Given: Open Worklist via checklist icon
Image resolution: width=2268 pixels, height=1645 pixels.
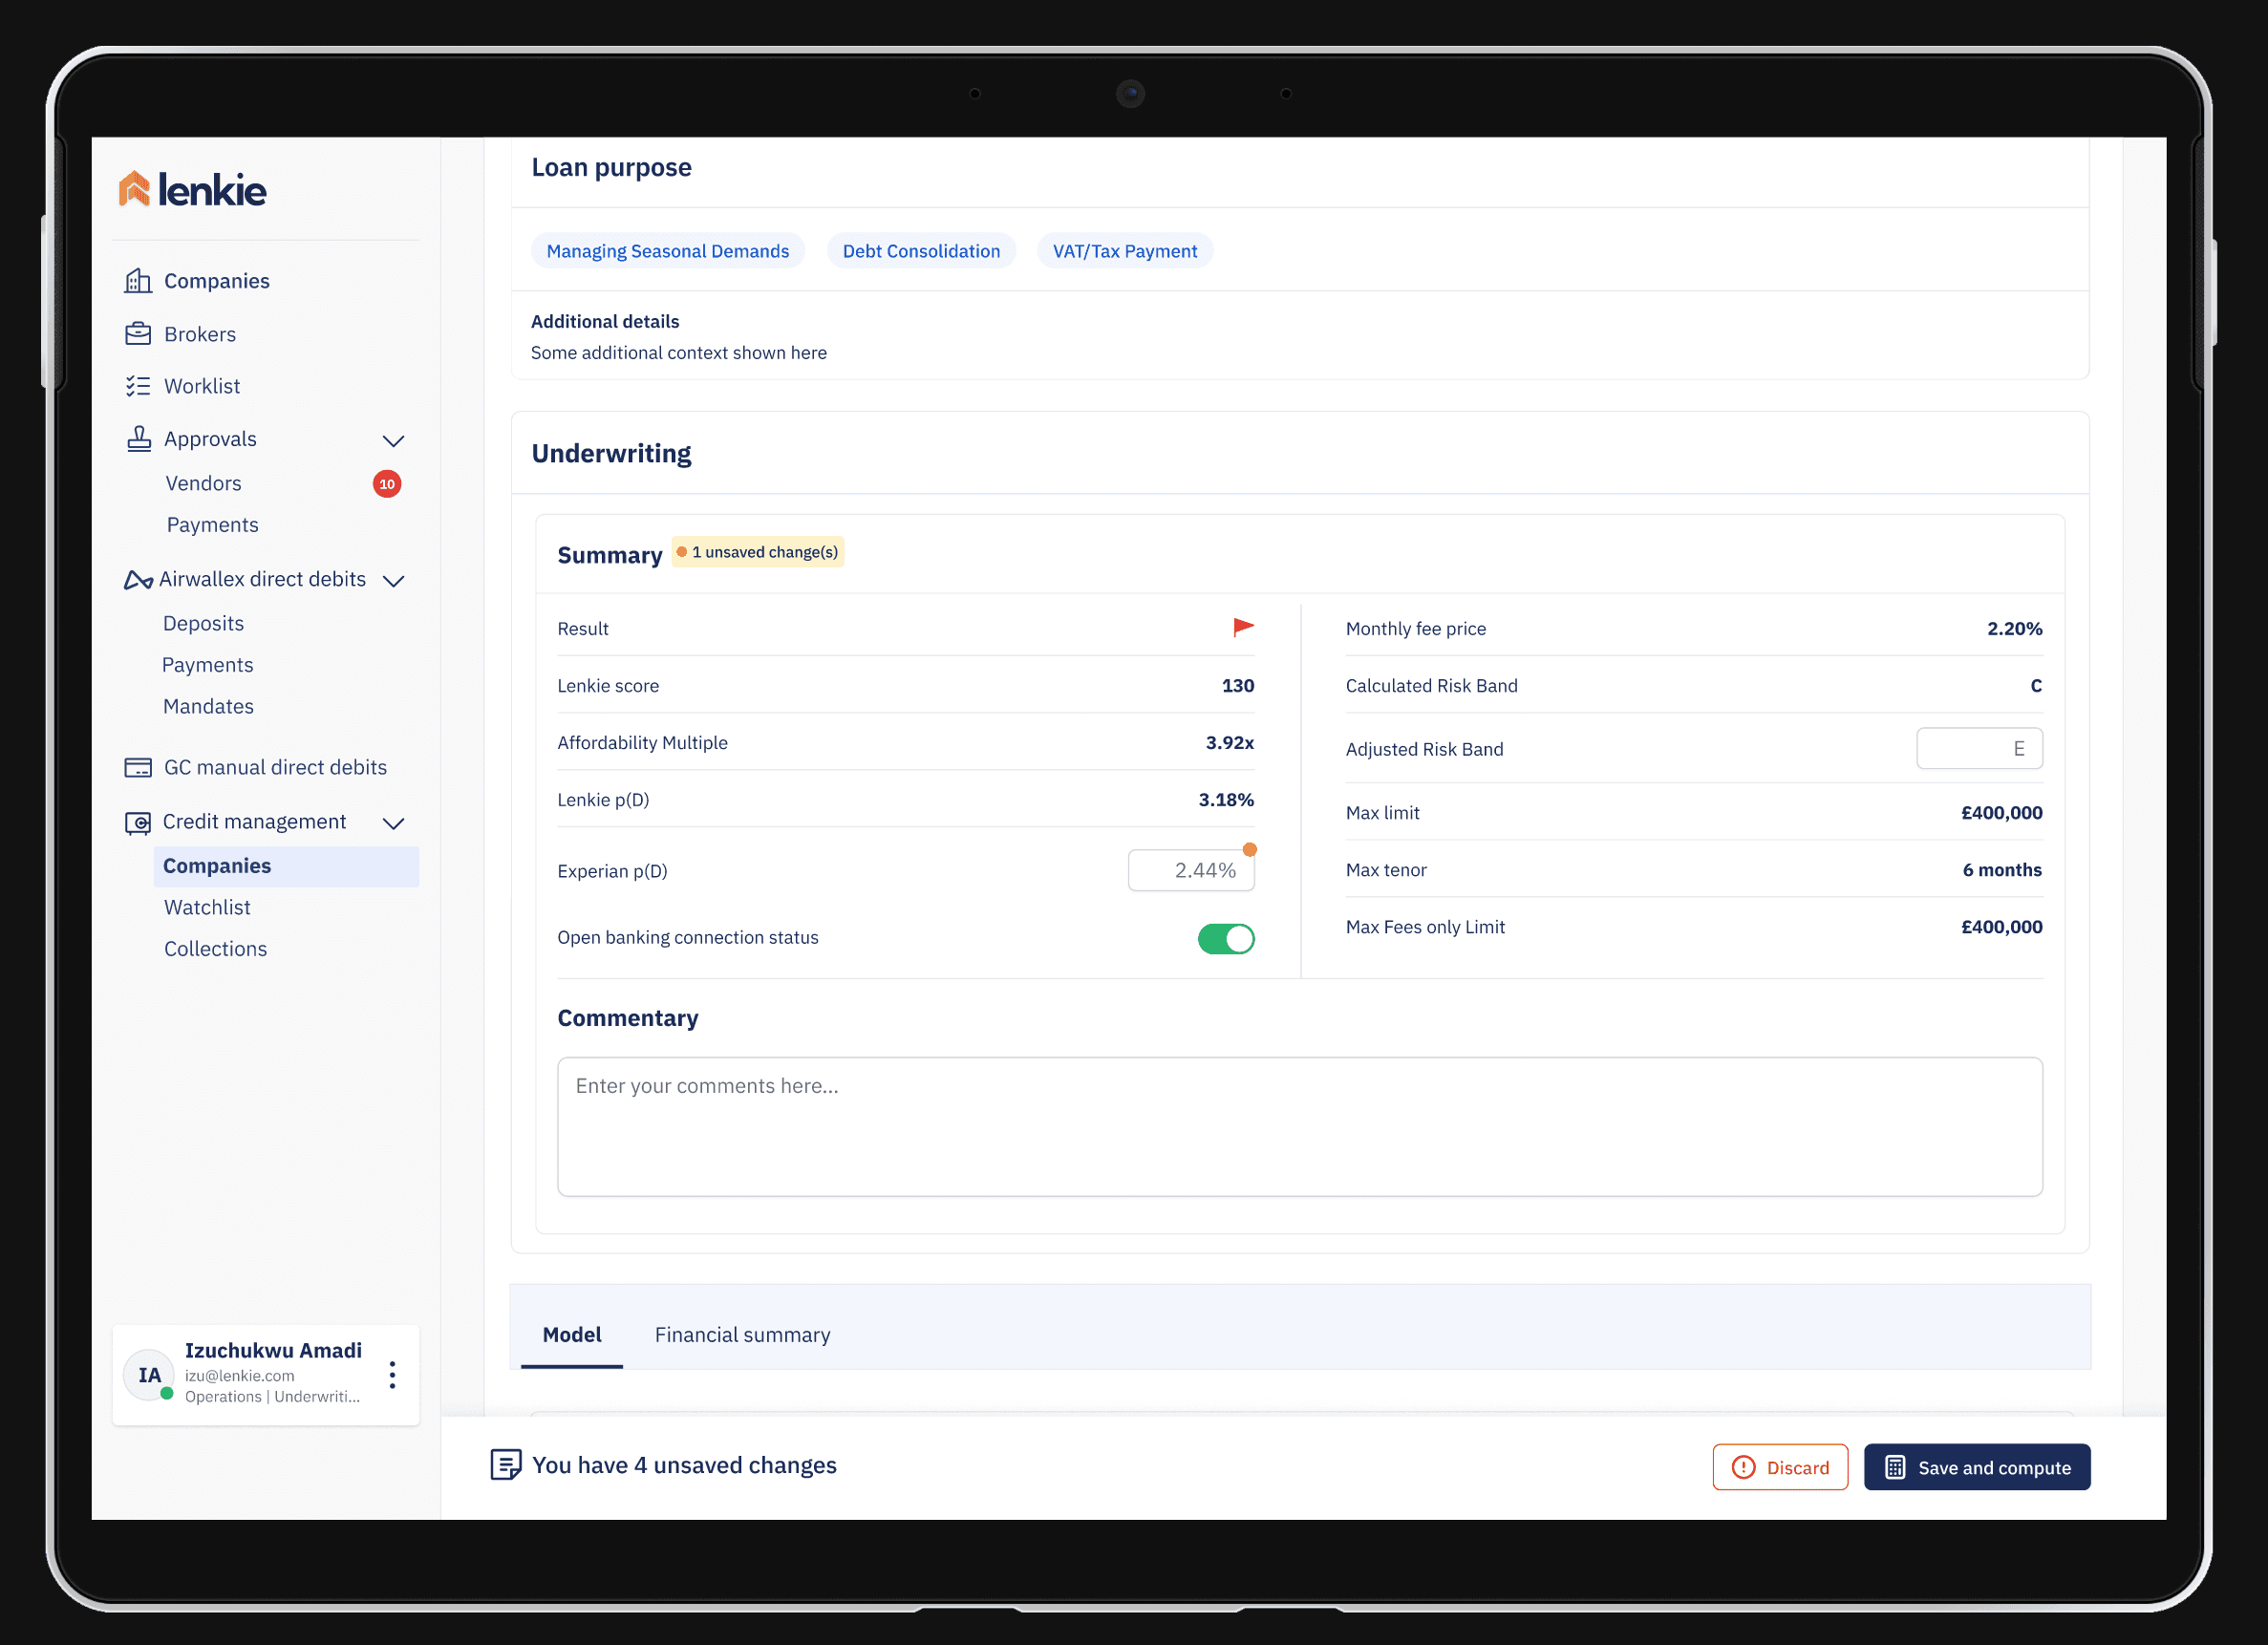Looking at the screenshot, I should 138,386.
